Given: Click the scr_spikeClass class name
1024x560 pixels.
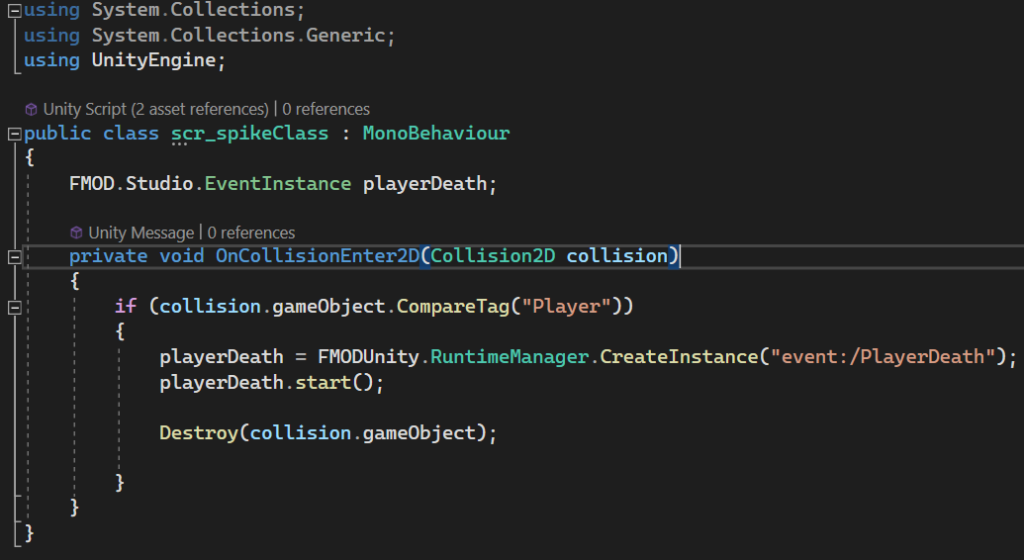Looking at the screenshot, I should tap(250, 133).
